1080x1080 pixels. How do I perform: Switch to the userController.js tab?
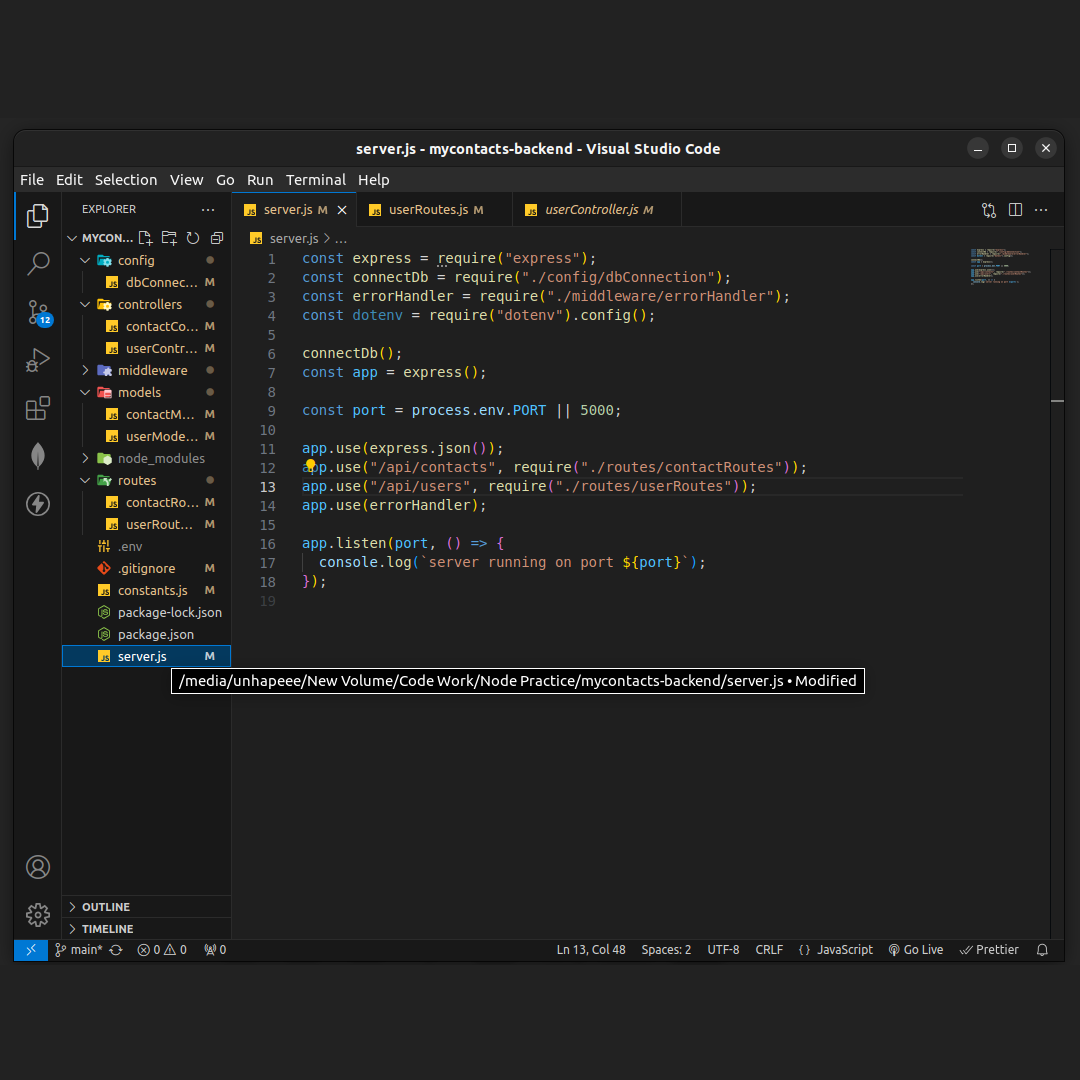click(x=597, y=210)
